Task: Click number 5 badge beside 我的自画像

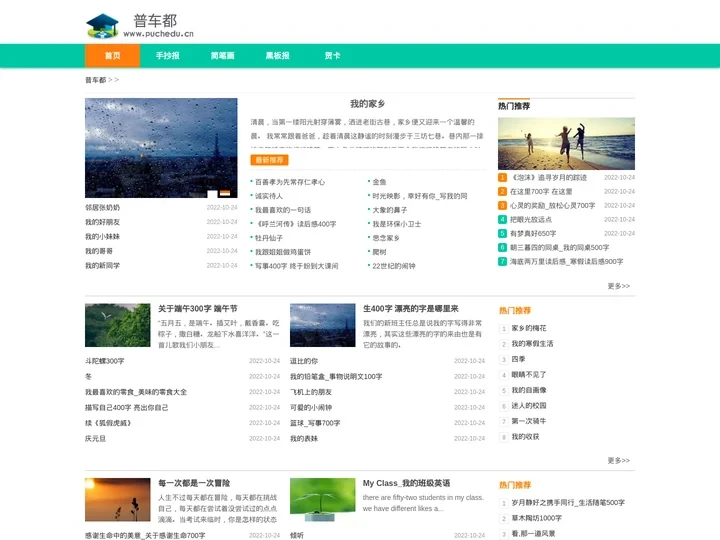Action: pos(504,390)
